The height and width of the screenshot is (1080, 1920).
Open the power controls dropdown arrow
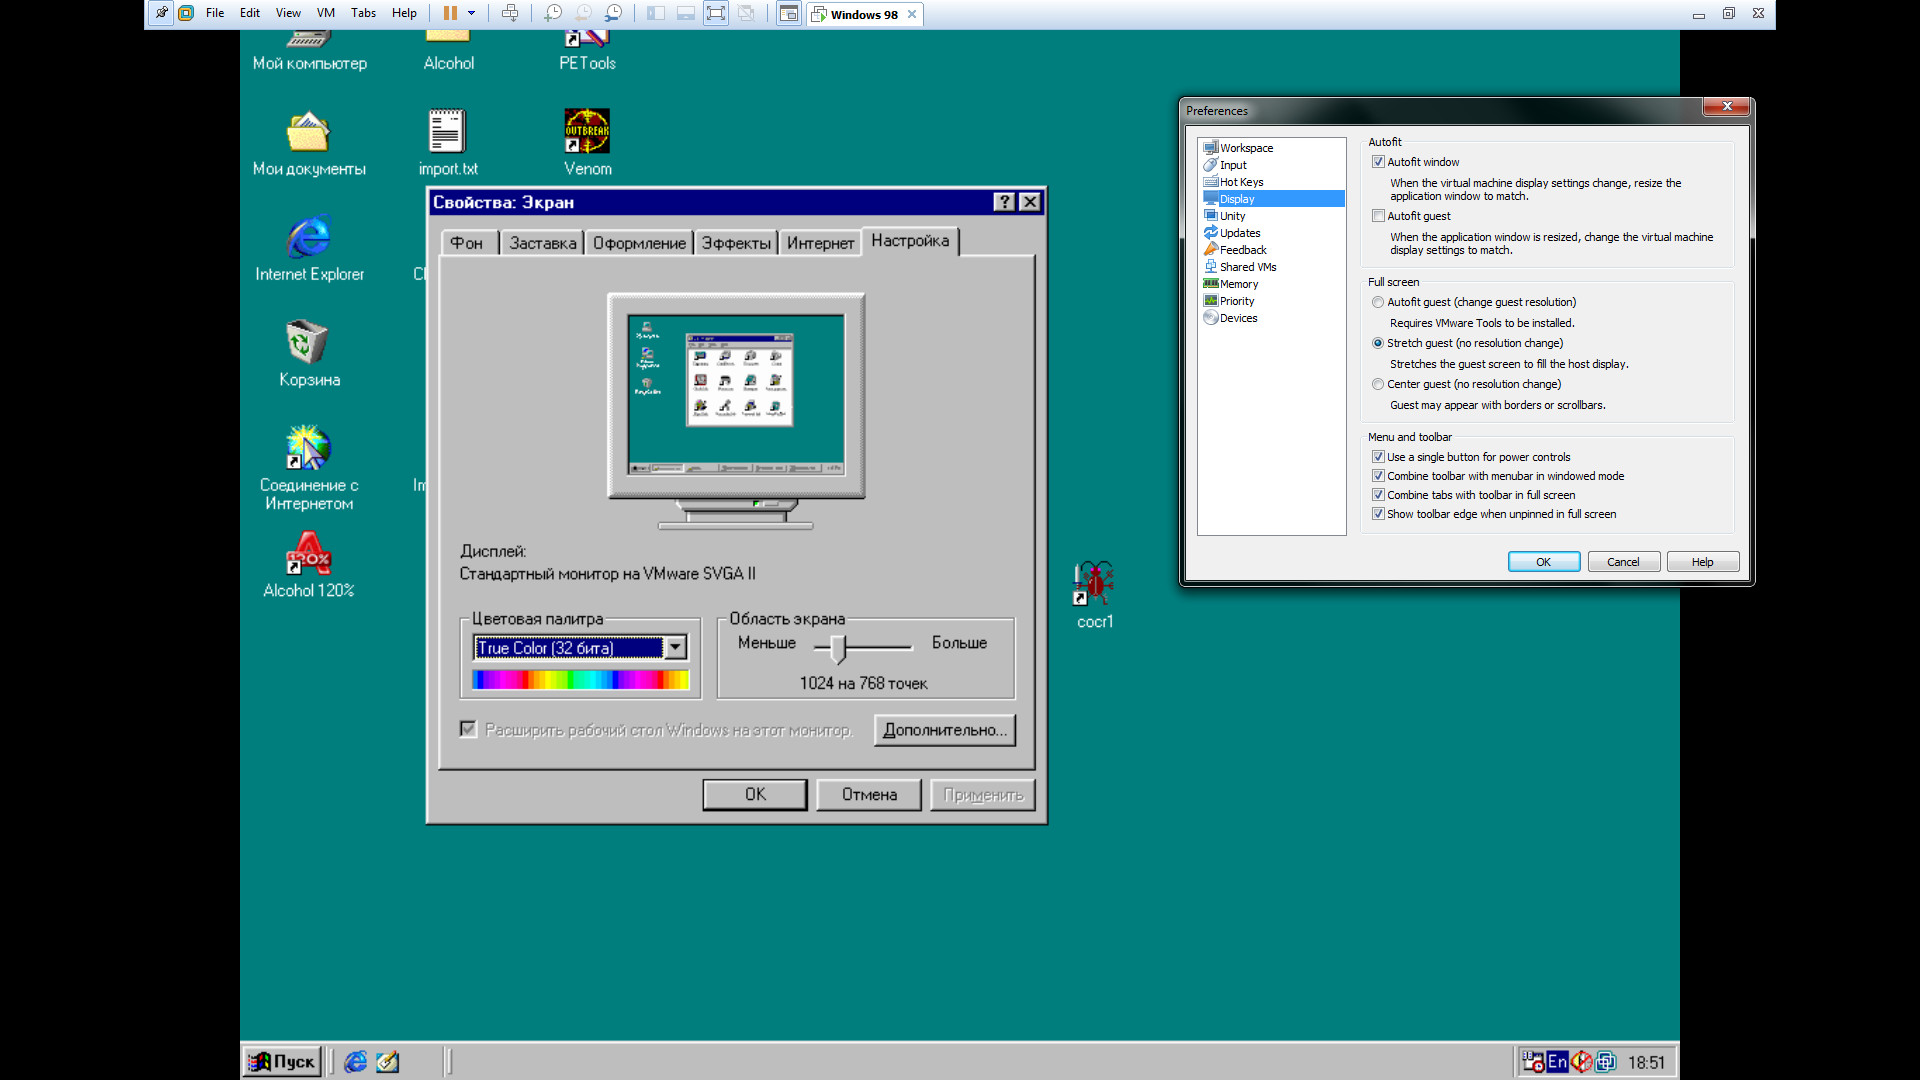[x=471, y=14]
